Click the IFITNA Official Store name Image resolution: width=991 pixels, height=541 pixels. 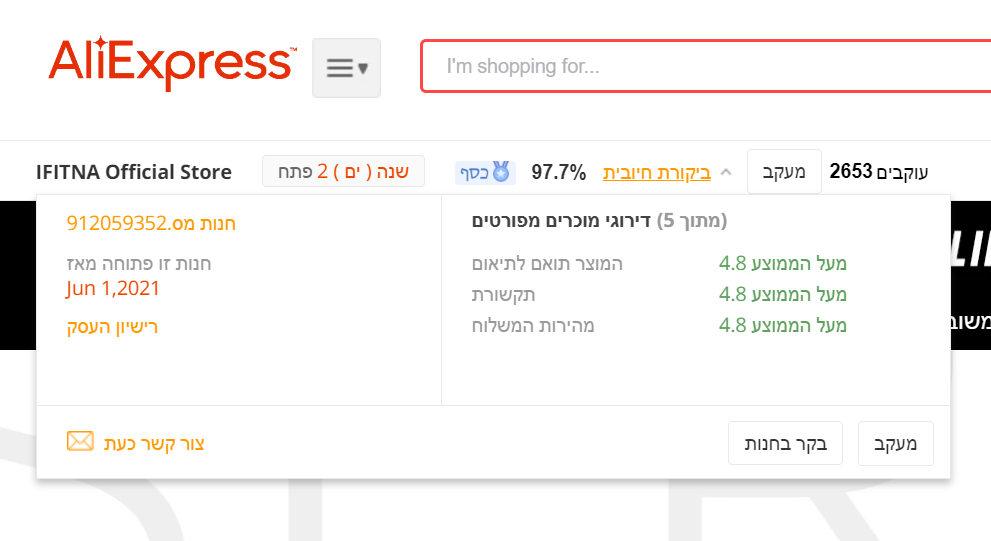[x=133, y=172]
